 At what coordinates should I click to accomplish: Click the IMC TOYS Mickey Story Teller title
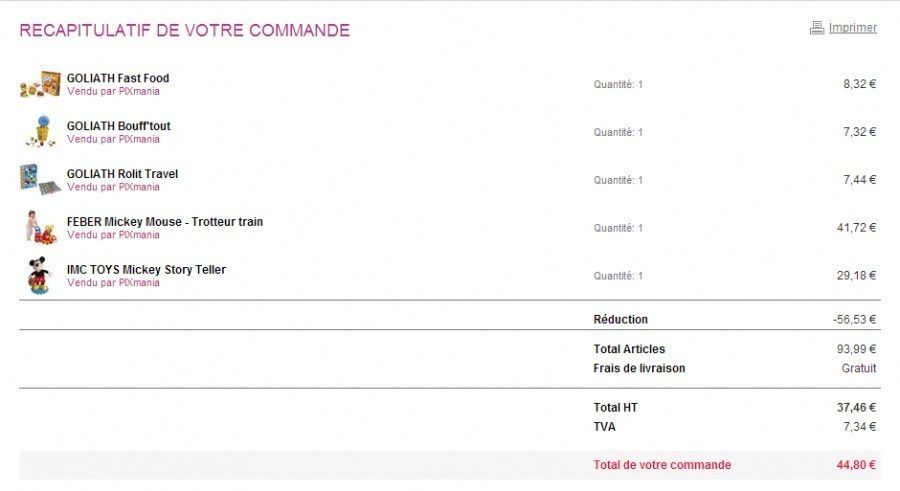pos(146,270)
